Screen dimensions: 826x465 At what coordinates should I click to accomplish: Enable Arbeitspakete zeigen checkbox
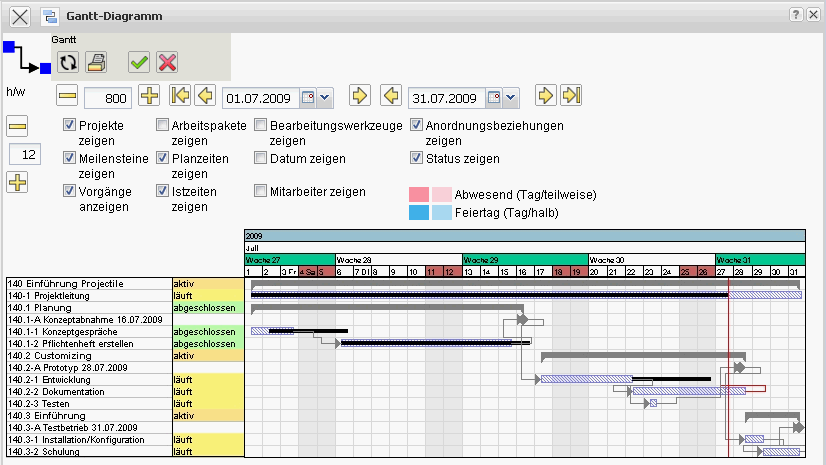(163, 126)
